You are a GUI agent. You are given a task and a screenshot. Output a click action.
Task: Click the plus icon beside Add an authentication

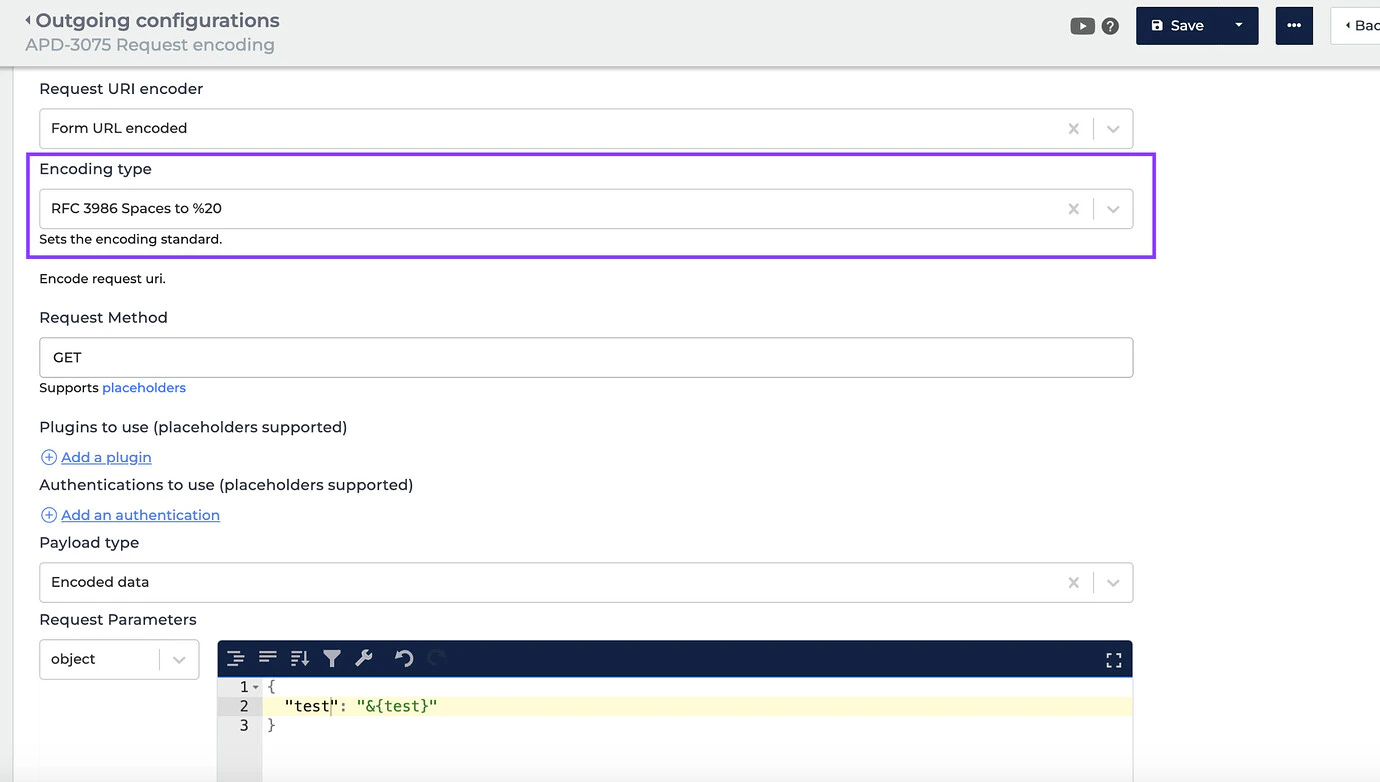(x=48, y=515)
